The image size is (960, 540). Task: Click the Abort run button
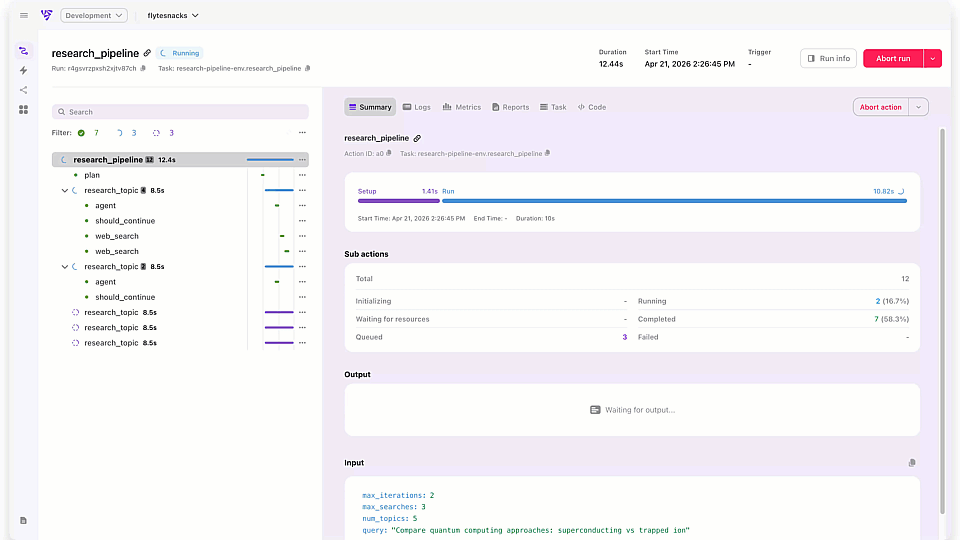point(893,59)
